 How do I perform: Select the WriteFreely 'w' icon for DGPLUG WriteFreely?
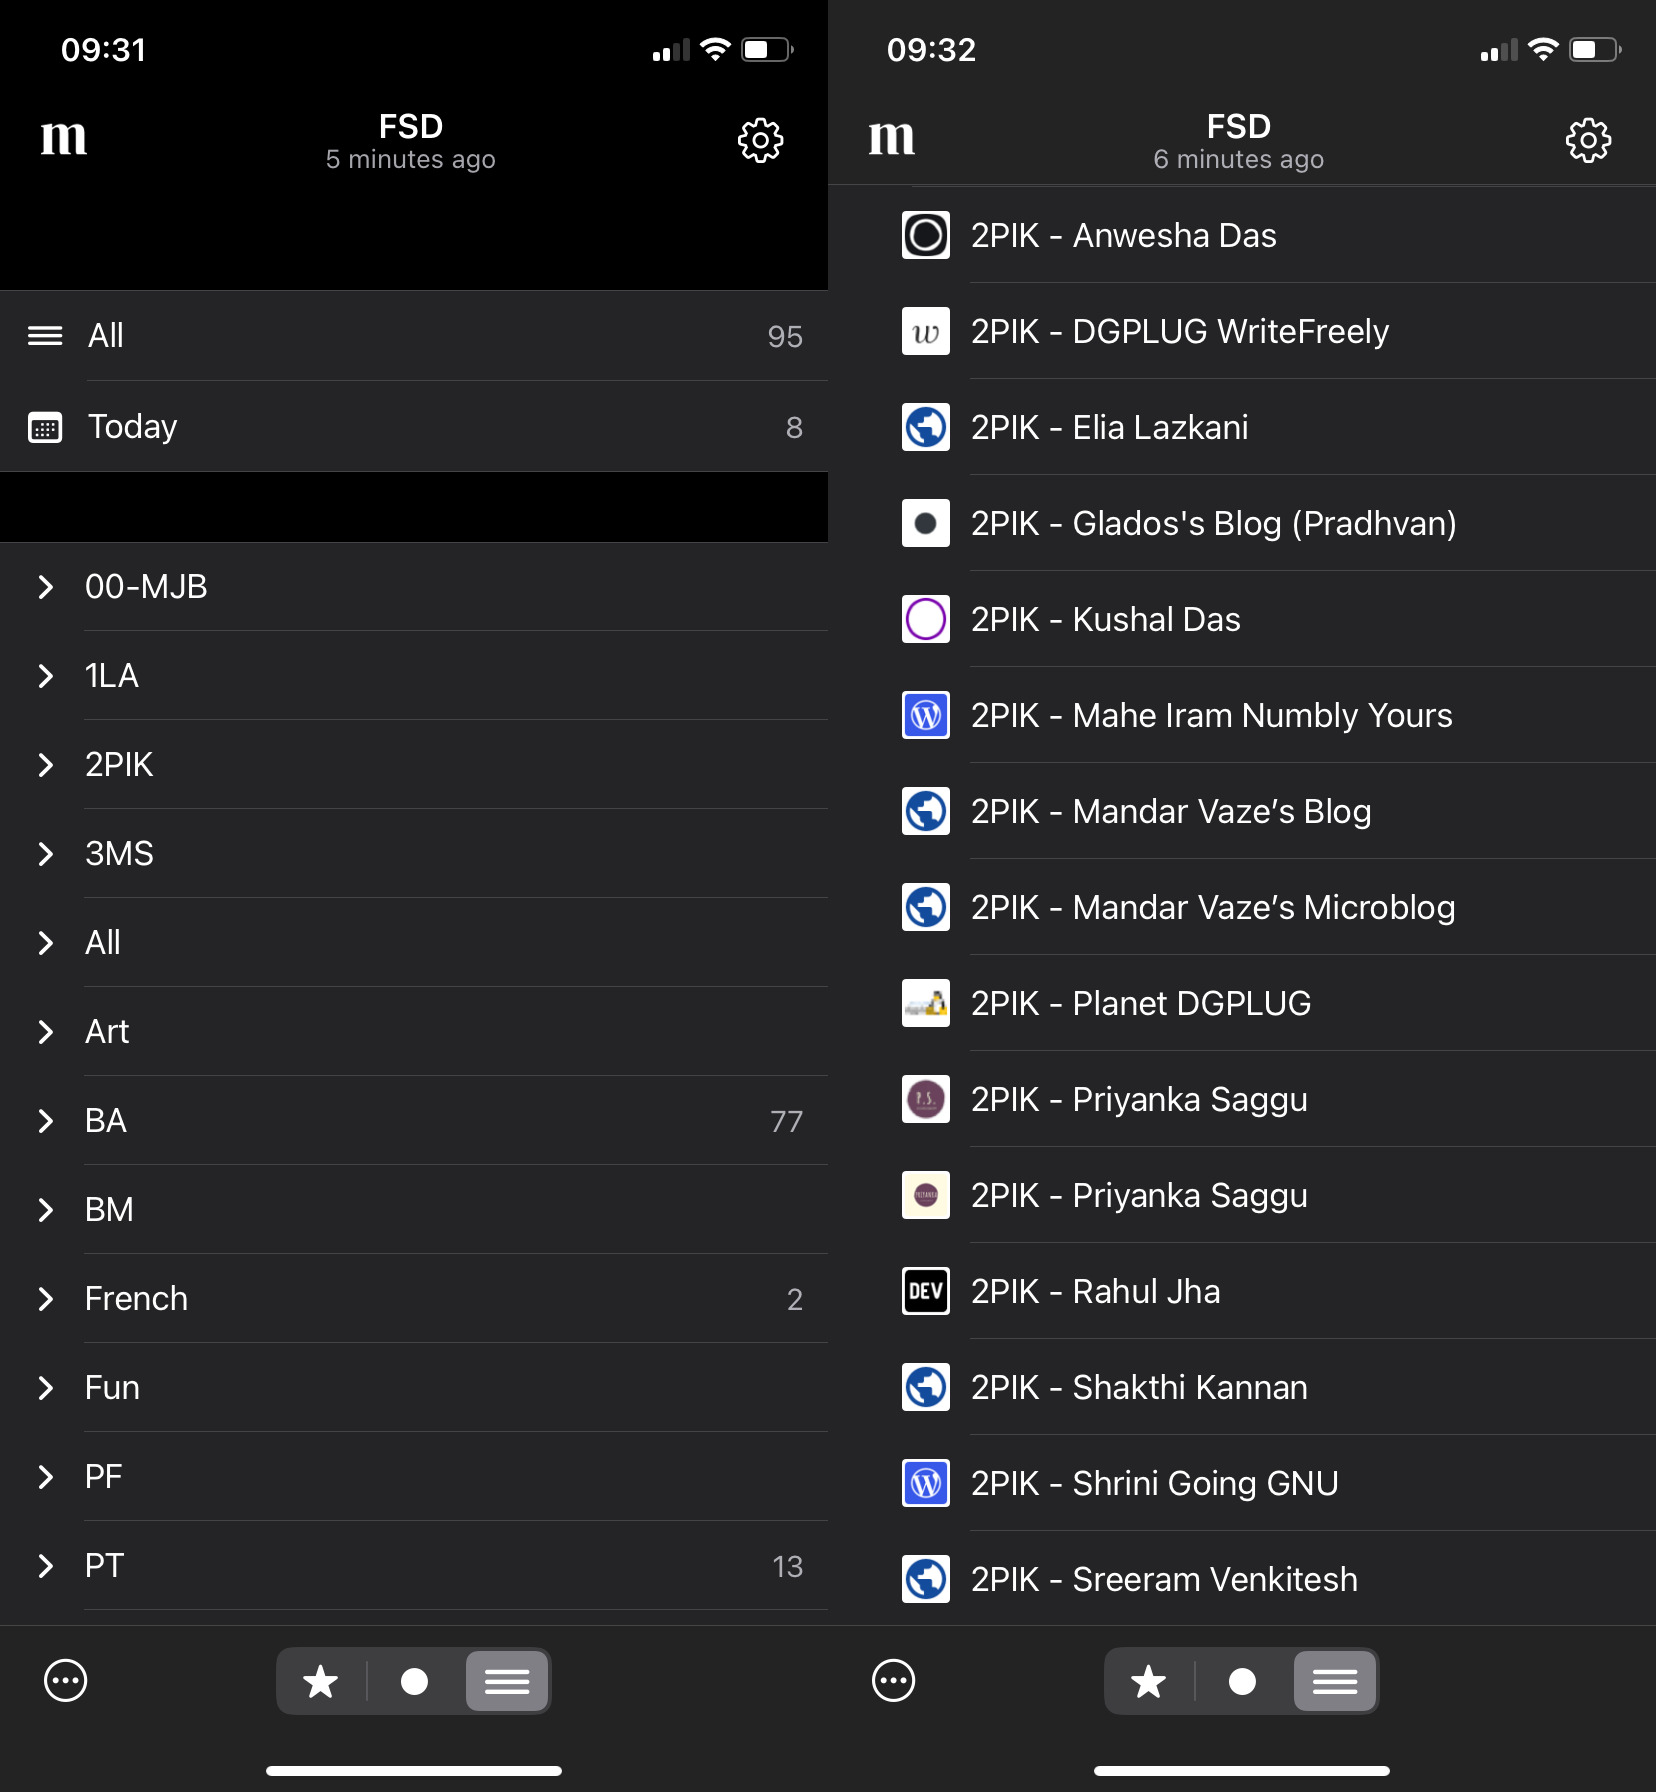click(925, 332)
